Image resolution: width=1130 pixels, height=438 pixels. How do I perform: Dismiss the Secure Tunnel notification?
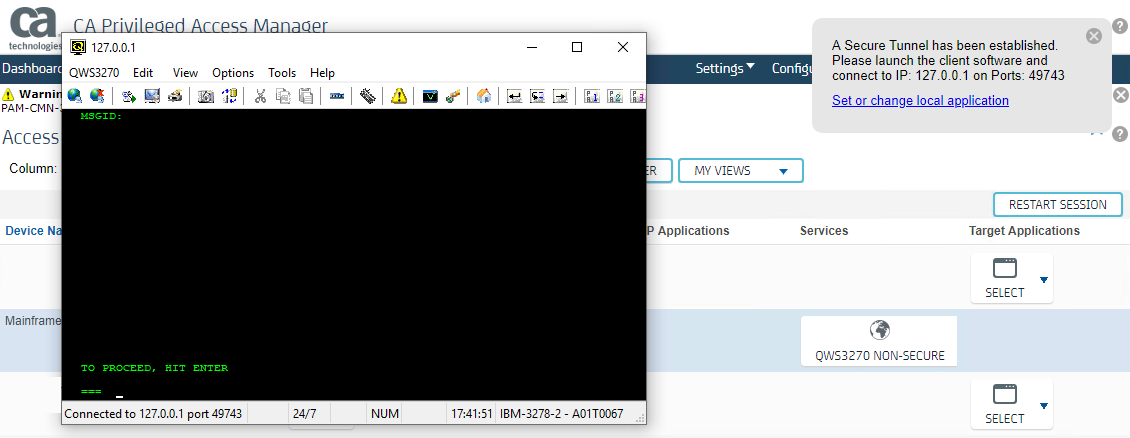coord(1094,36)
